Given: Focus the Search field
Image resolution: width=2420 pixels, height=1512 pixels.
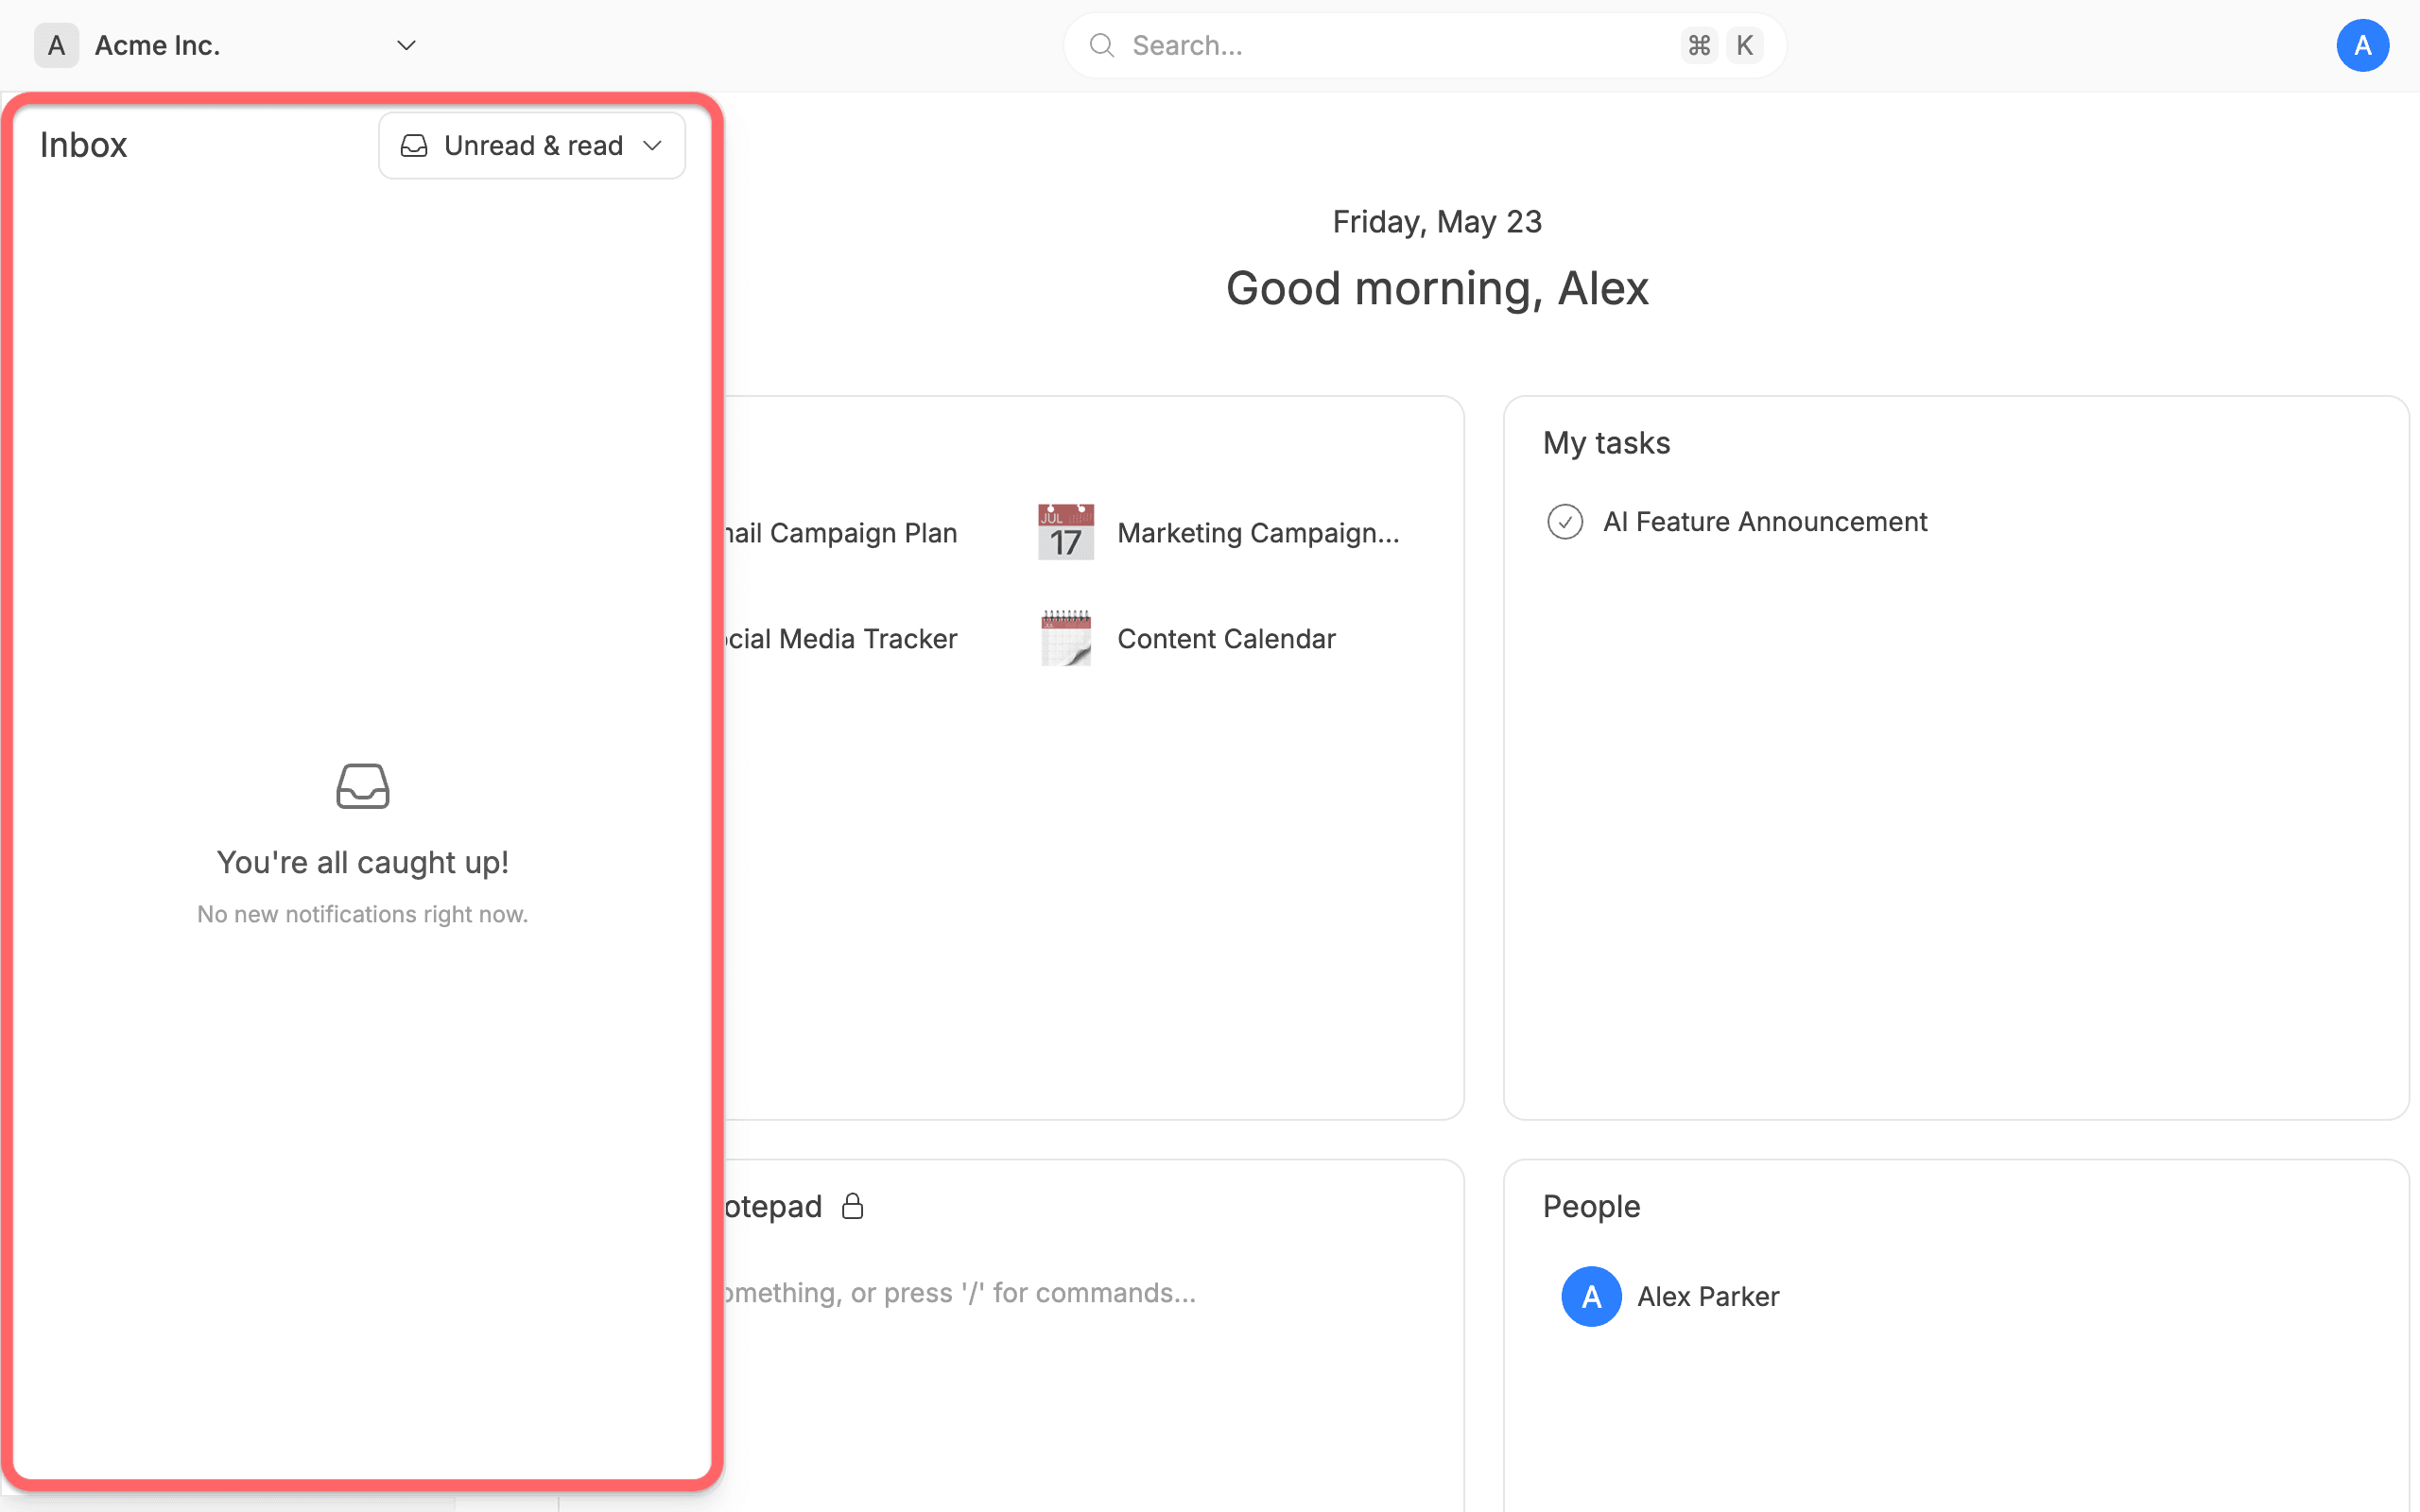Looking at the screenshot, I should 1424,46.
